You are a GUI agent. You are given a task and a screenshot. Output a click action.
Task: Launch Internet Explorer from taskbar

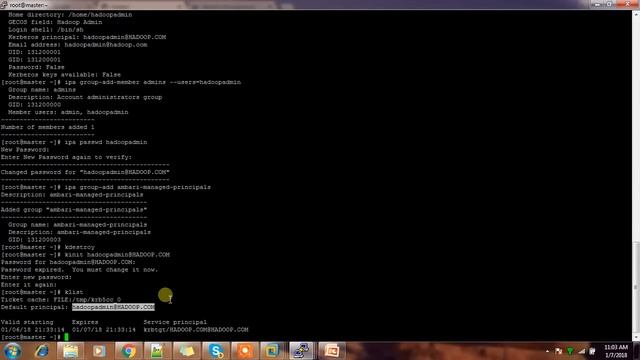point(42,351)
